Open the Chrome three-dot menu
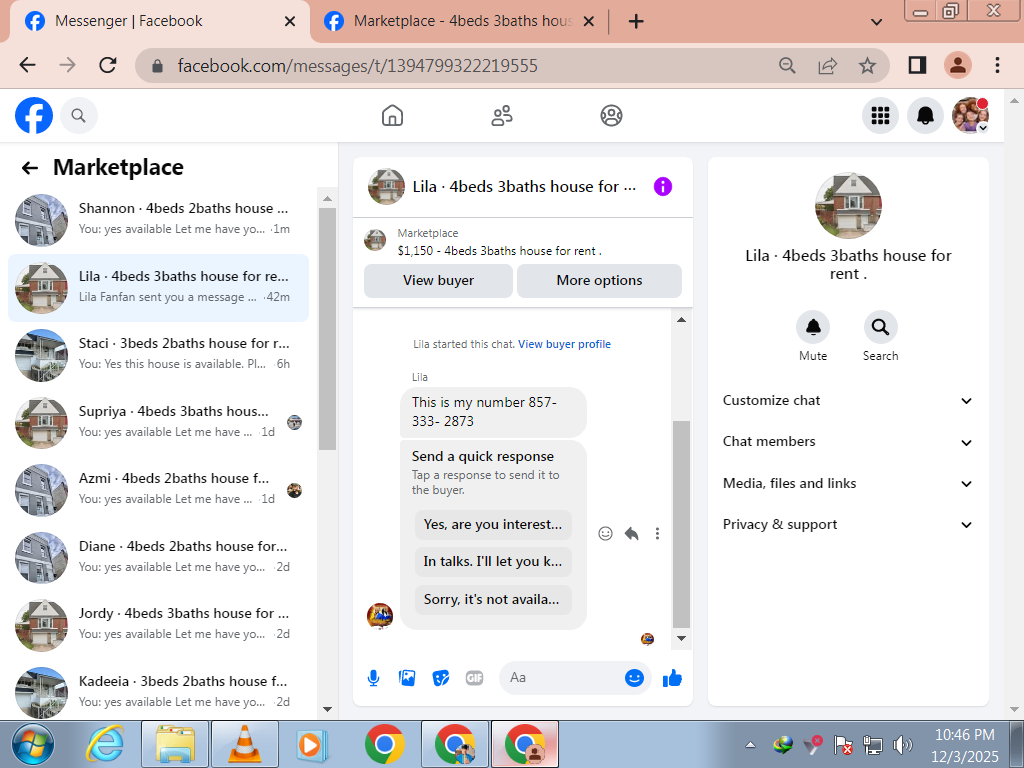 (x=997, y=65)
